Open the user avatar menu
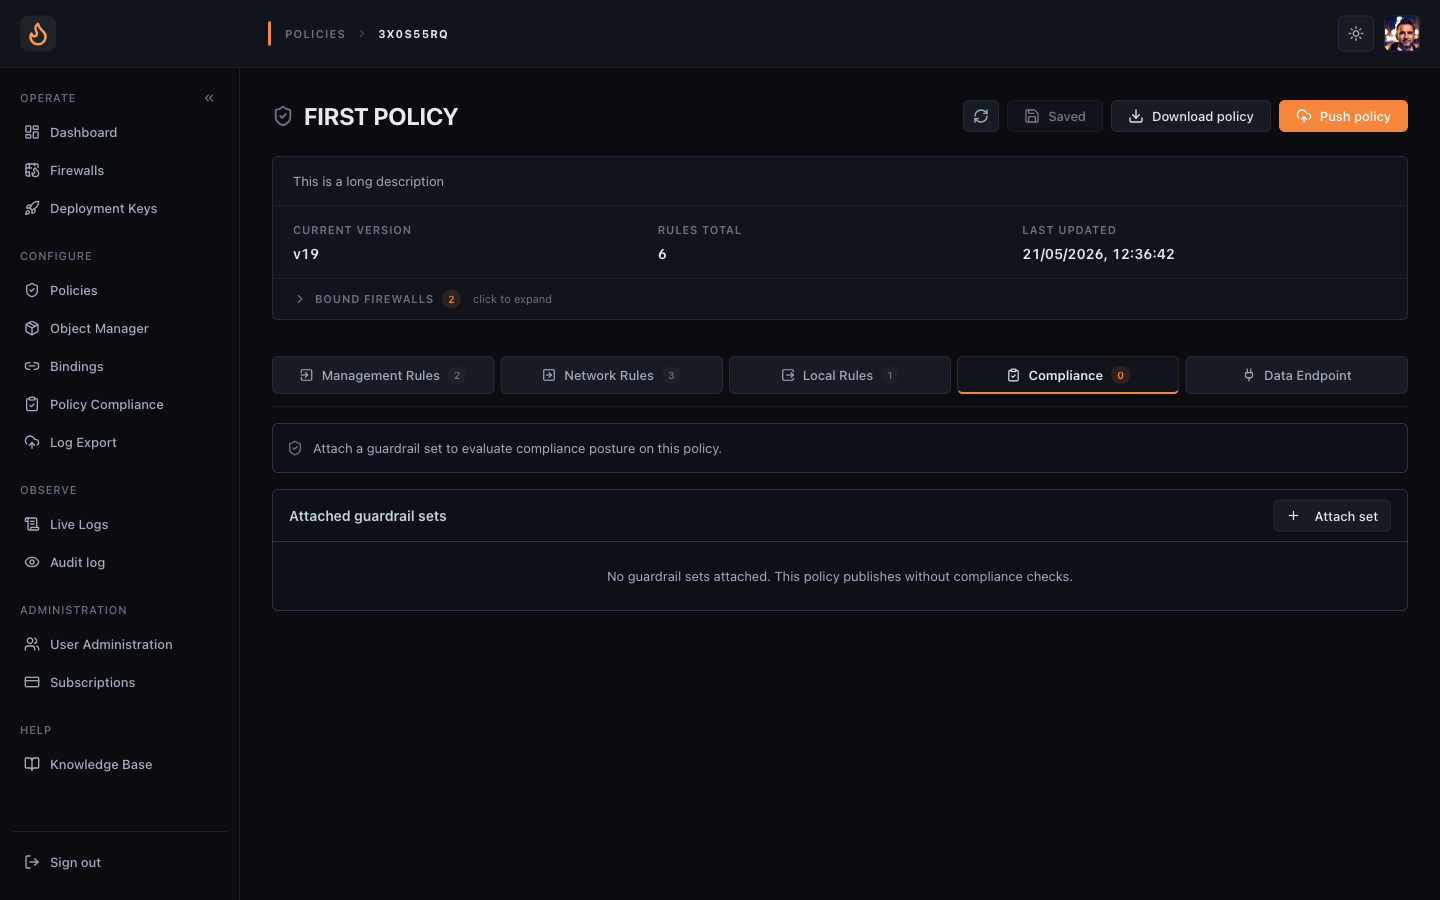The height and width of the screenshot is (900, 1440). (1402, 33)
